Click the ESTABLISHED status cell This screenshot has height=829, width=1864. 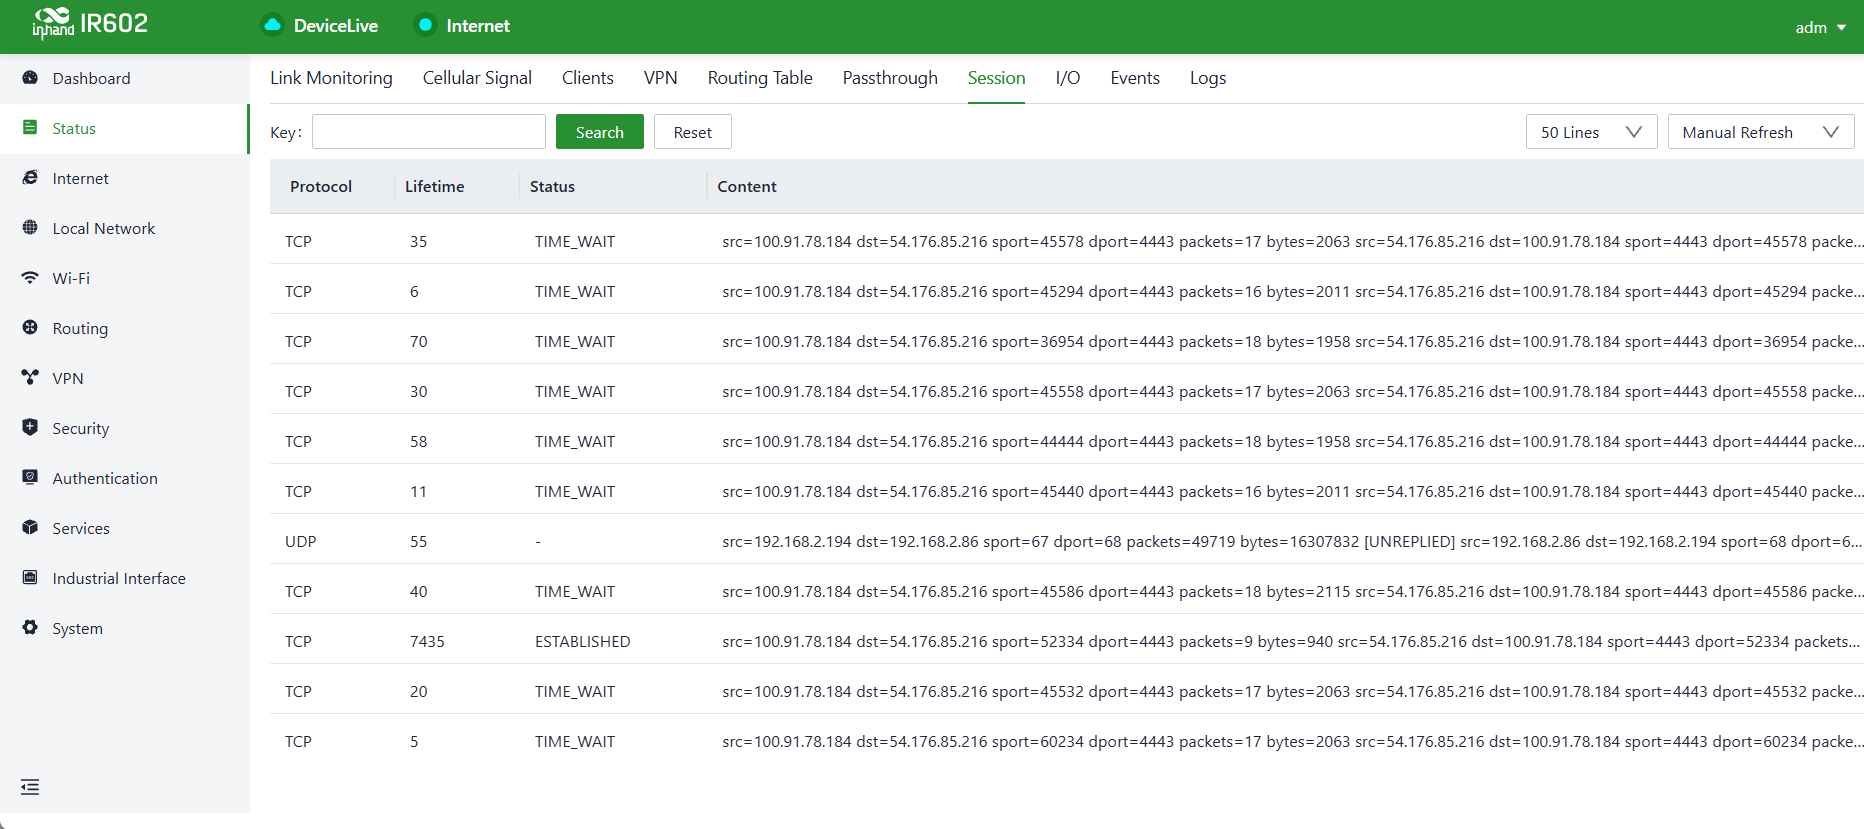coord(583,641)
